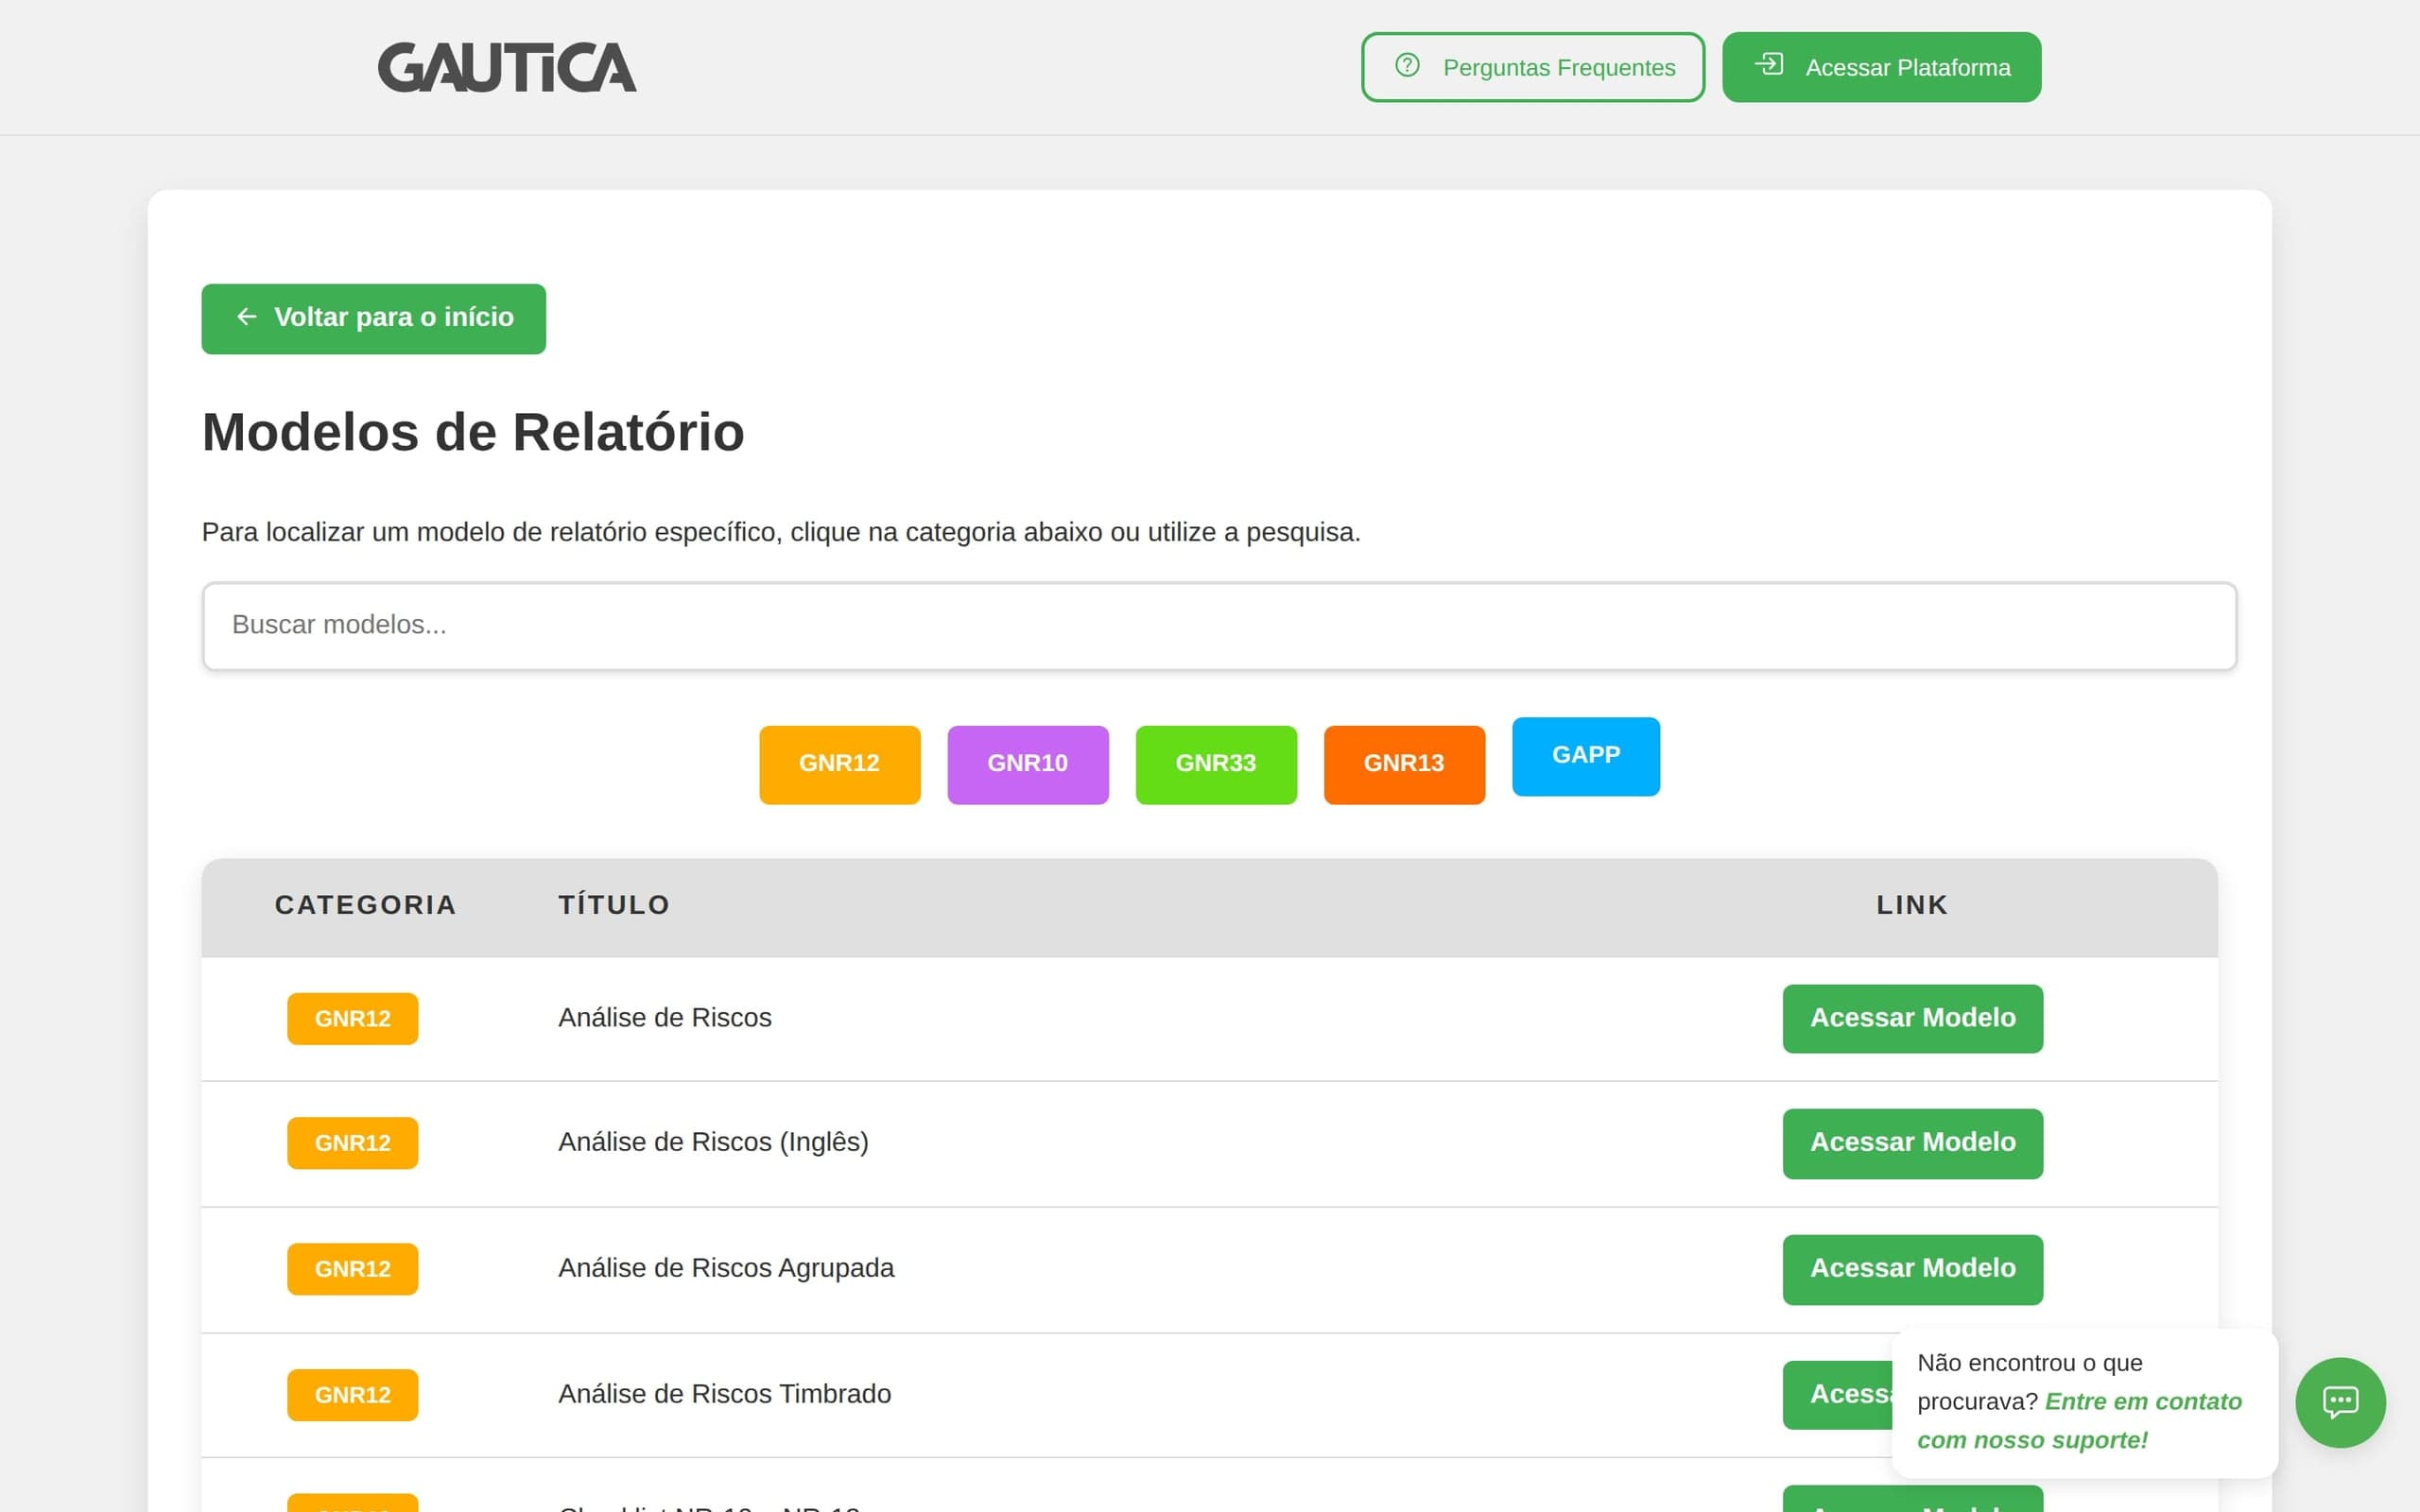
Task: Click the title text Análise de Riscos (Inglês)
Action: click(x=713, y=1142)
